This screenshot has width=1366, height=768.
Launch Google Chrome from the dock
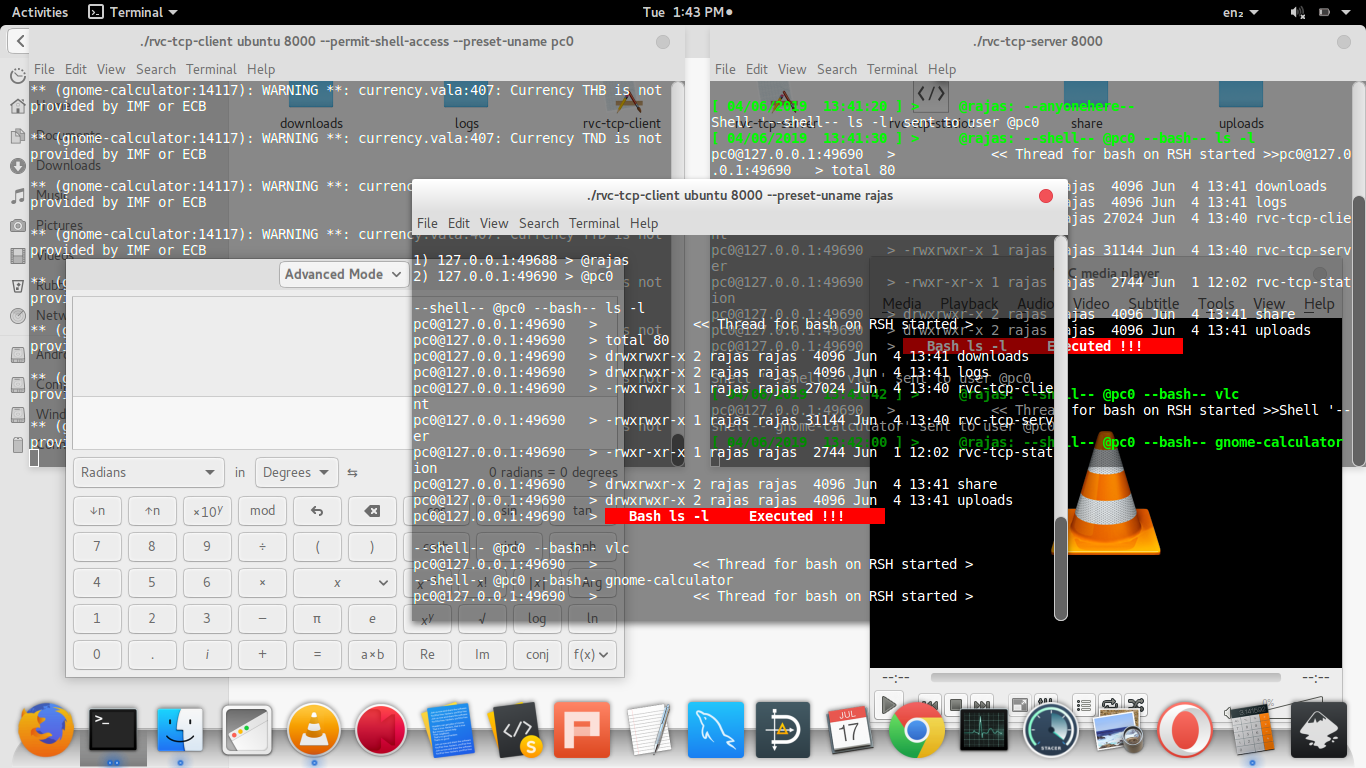(917, 729)
